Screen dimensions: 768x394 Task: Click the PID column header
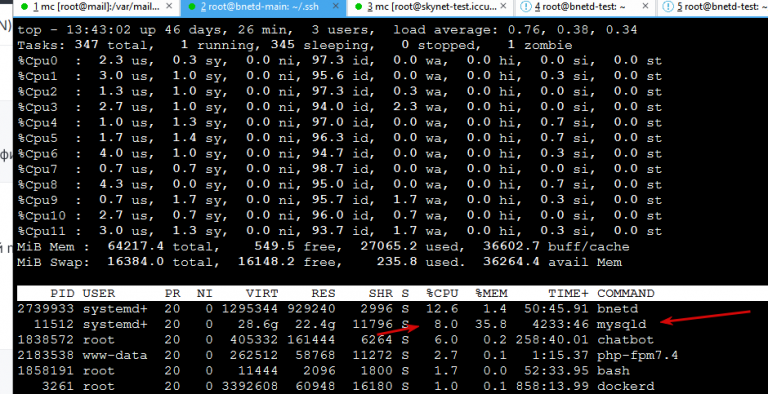tap(62, 294)
